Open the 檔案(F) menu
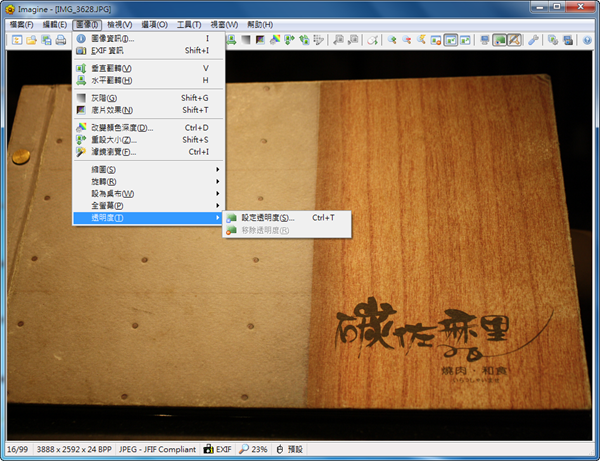The height and width of the screenshot is (461, 600). (21, 25)
